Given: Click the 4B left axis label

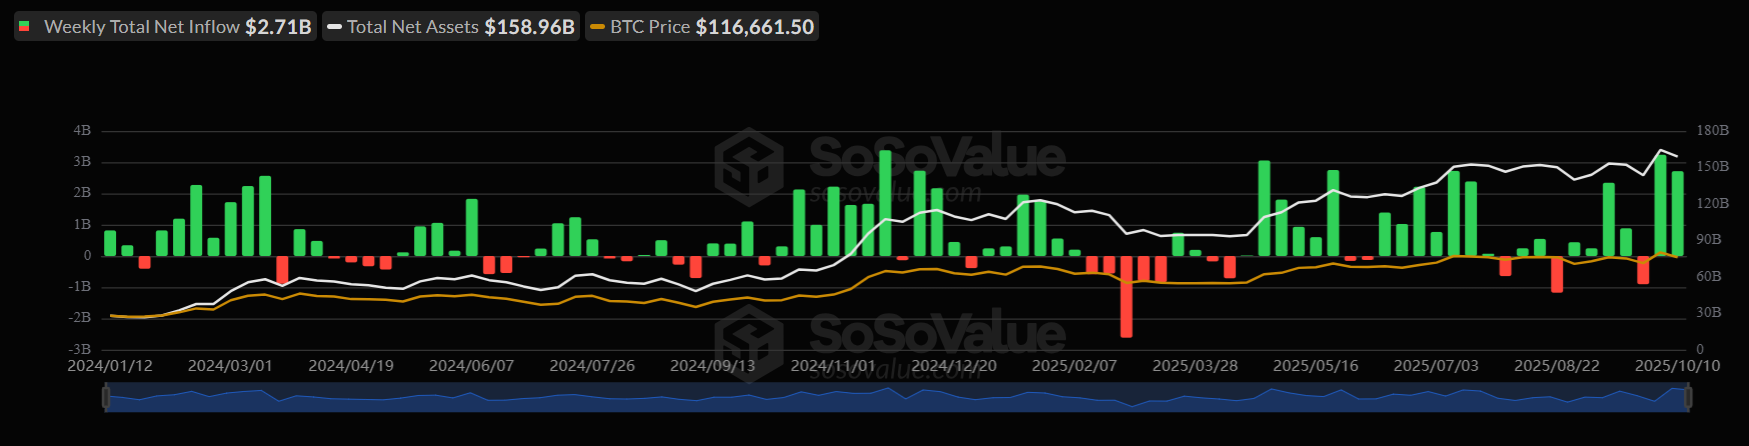Looking at the screenshot, I should tap(82, 131).
